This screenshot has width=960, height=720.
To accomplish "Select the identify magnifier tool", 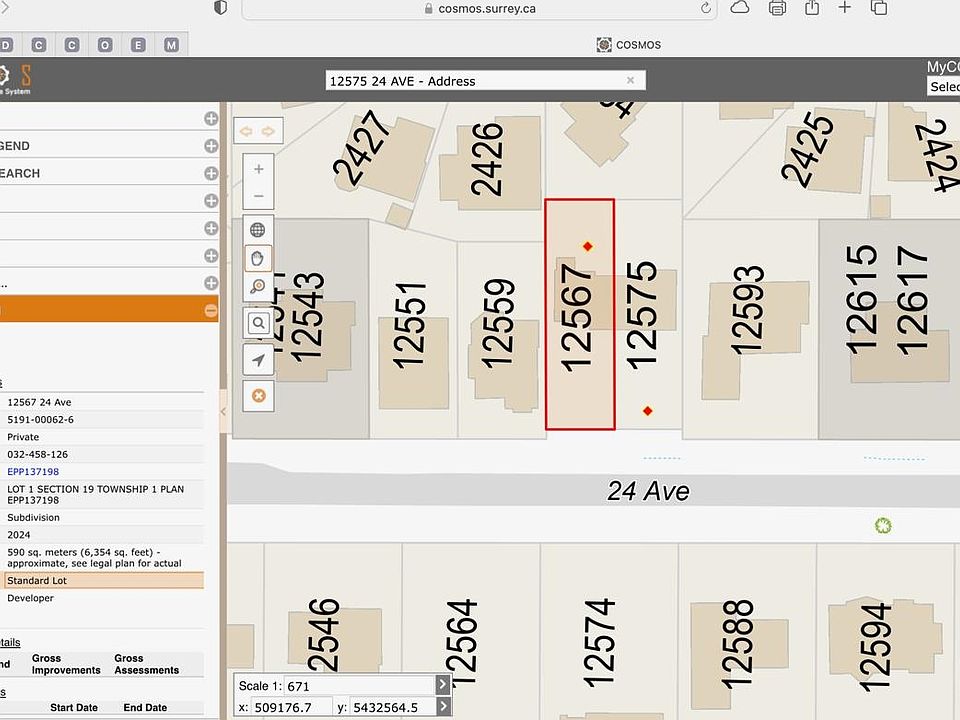I will pos(258,287).
